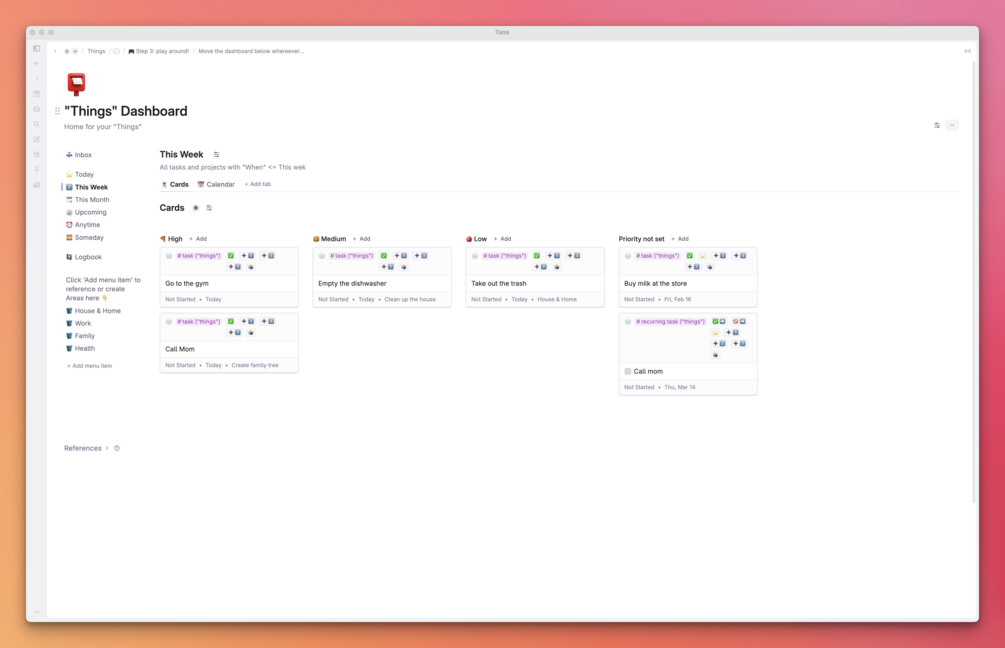Click Add in Priority not set column

click(680, 239)
